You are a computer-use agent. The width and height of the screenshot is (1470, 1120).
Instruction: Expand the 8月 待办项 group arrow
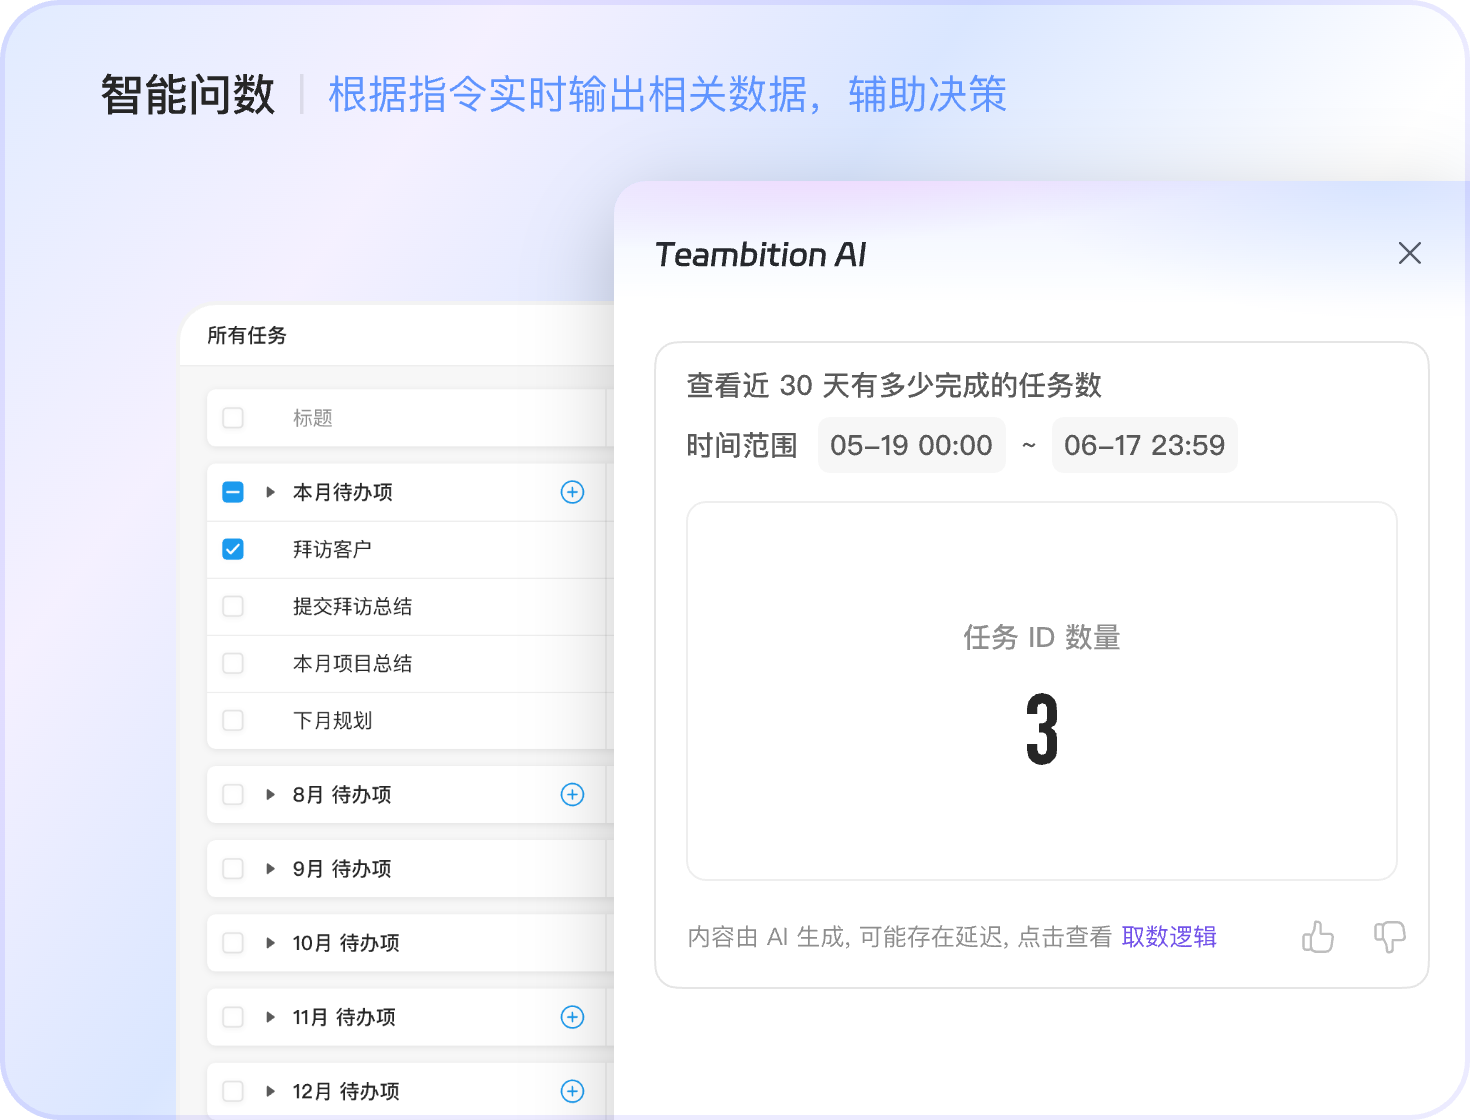(270, 794)
